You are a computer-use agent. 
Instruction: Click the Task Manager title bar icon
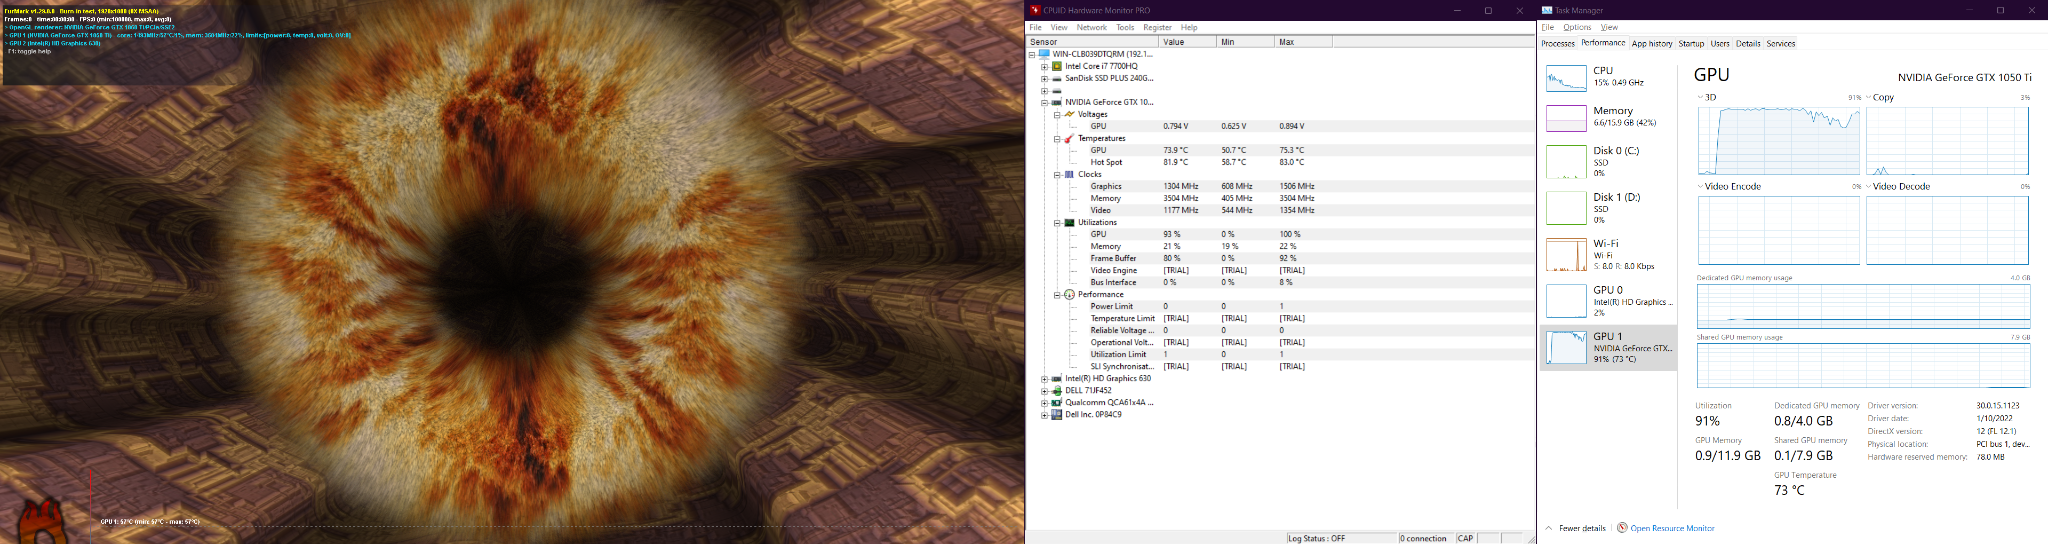pos(1547,10)
